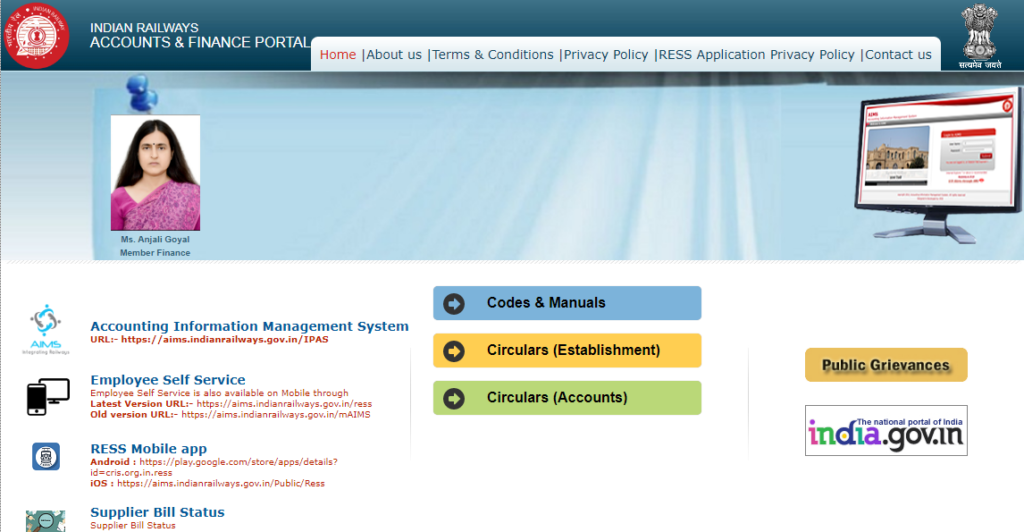
Task: Open the Supplier Bill Status link
Action: pos(157,512)
